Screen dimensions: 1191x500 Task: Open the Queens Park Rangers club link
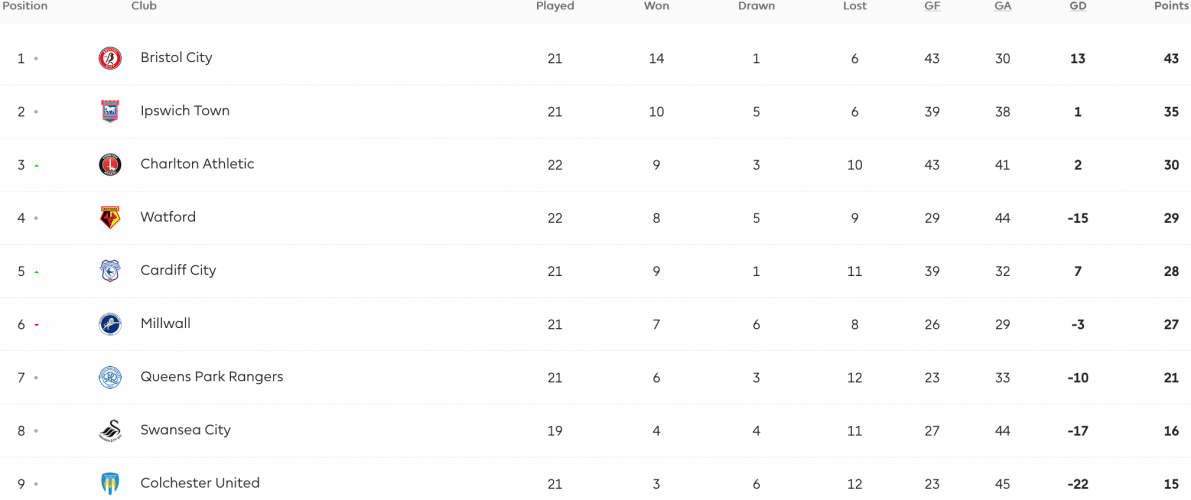click(212, 377)
